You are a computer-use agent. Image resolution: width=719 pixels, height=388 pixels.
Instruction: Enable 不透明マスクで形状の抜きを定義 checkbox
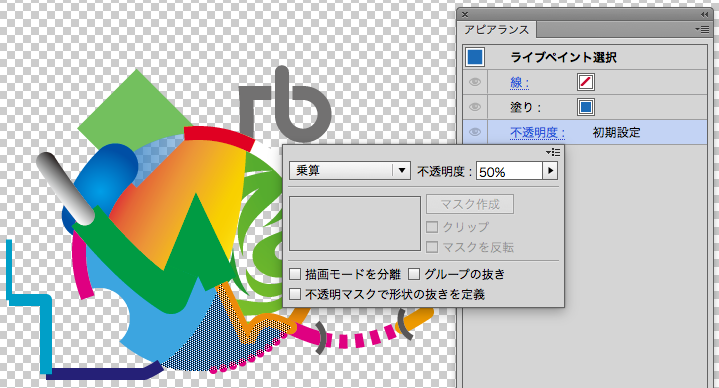[x=295, y=294]
